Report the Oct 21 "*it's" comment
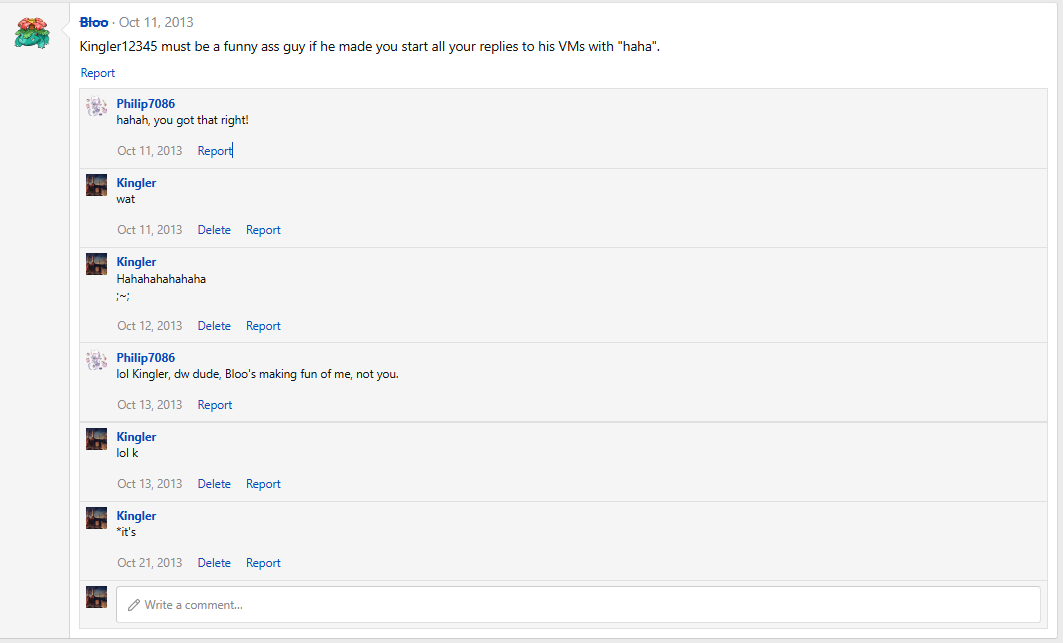Image resolution: width=1063 pixels, height=643 pixels. 263,563
